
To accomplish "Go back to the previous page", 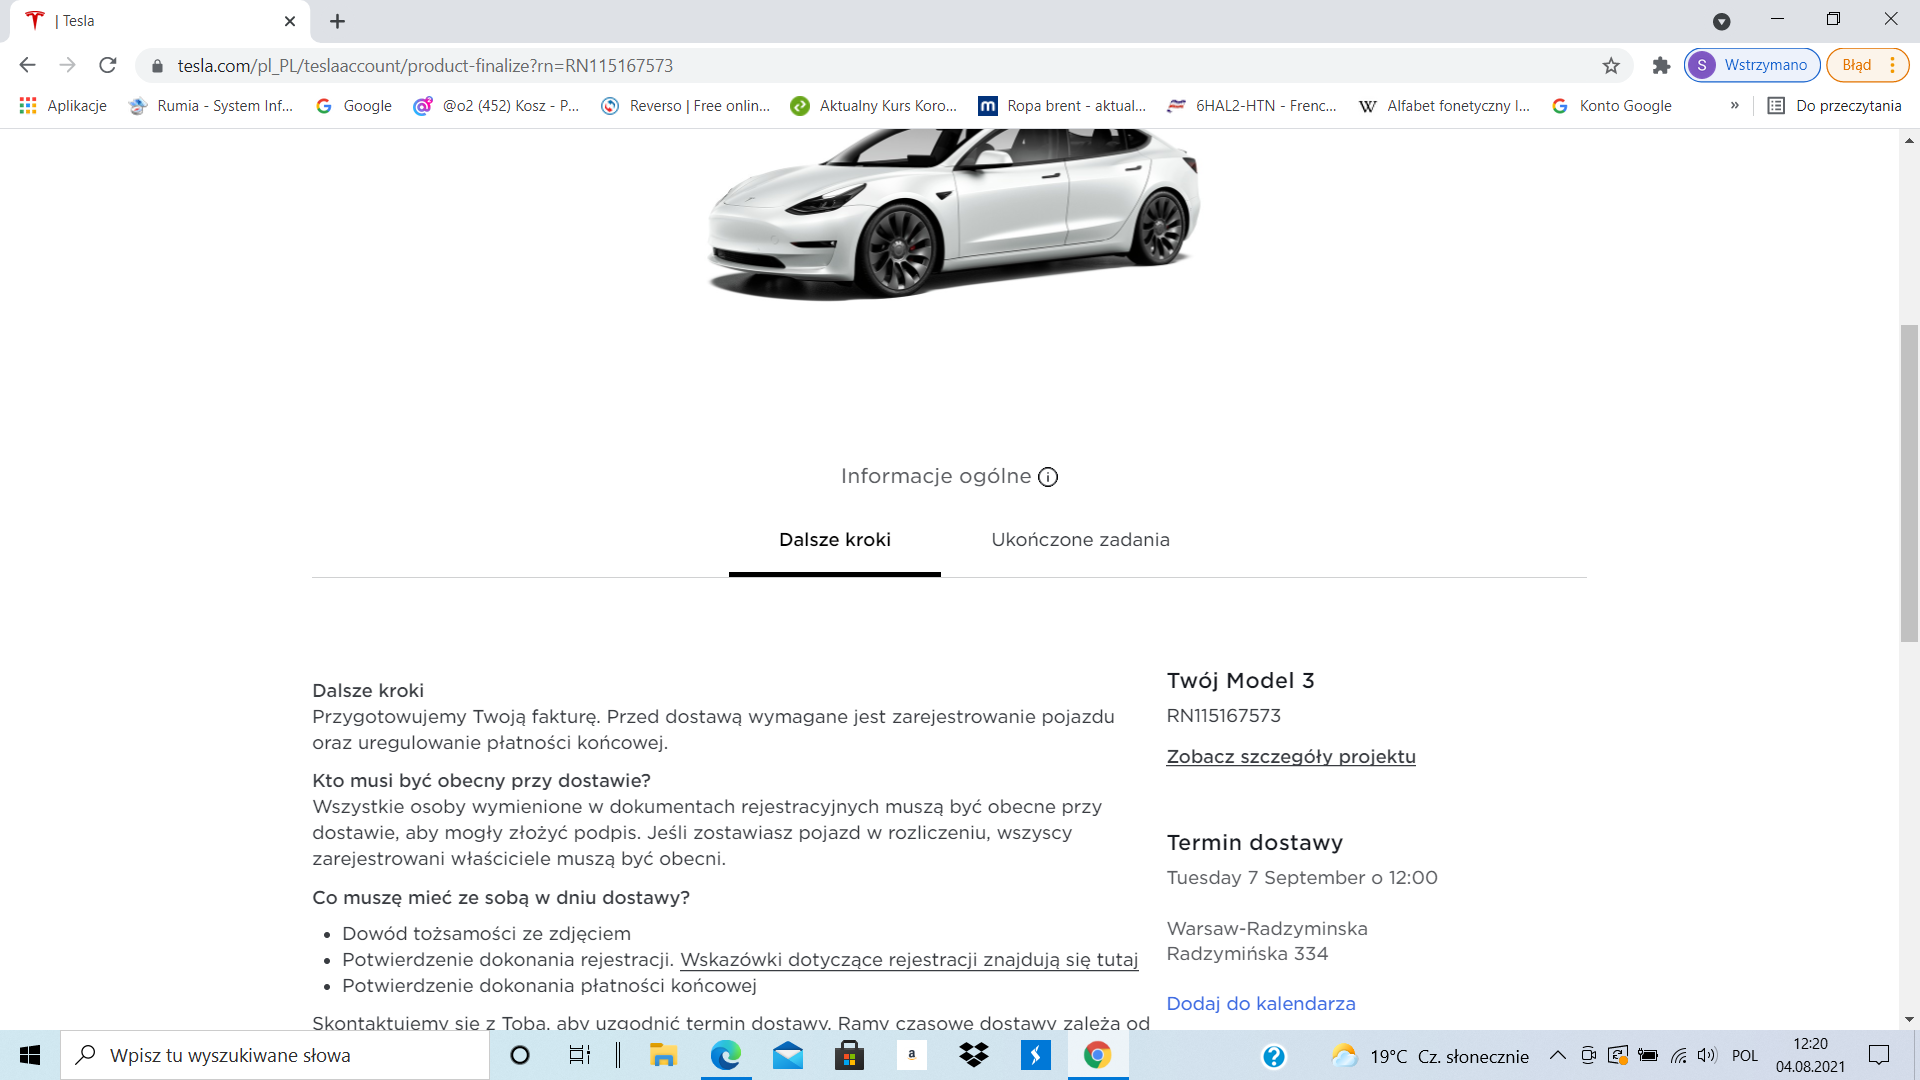I will 27,65.
